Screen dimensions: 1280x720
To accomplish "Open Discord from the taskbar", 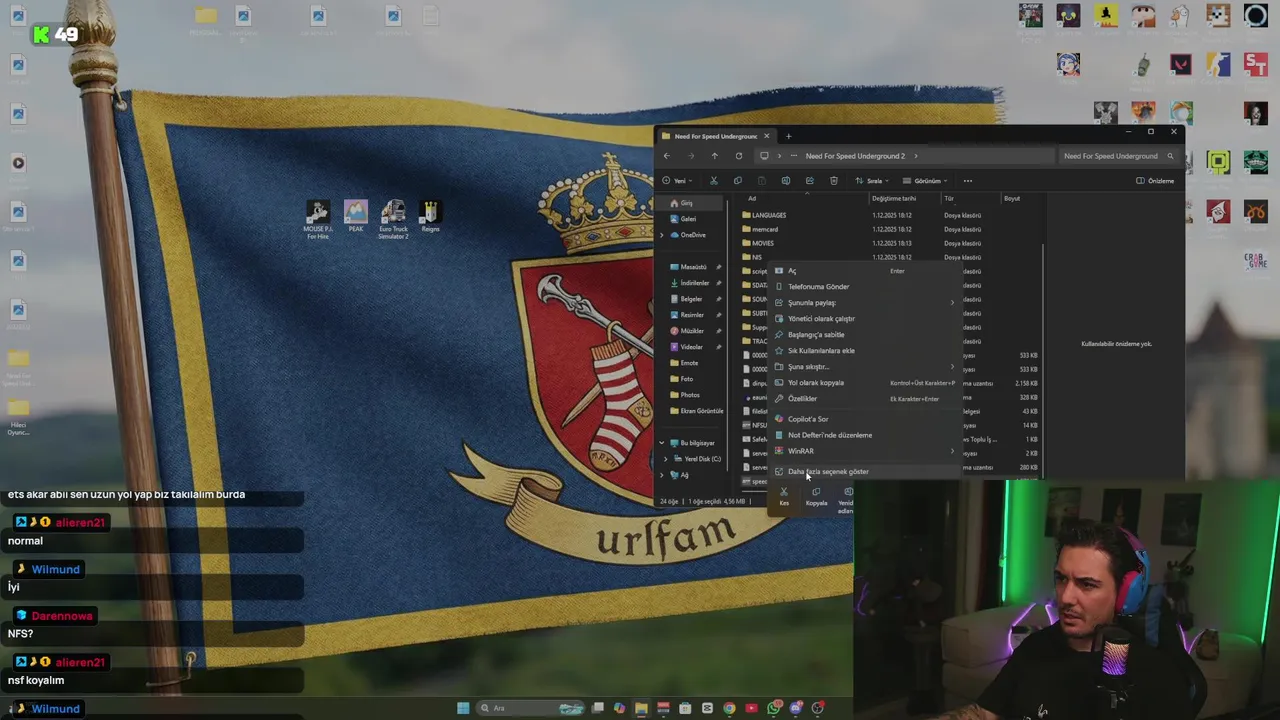I will coord(796,708).
